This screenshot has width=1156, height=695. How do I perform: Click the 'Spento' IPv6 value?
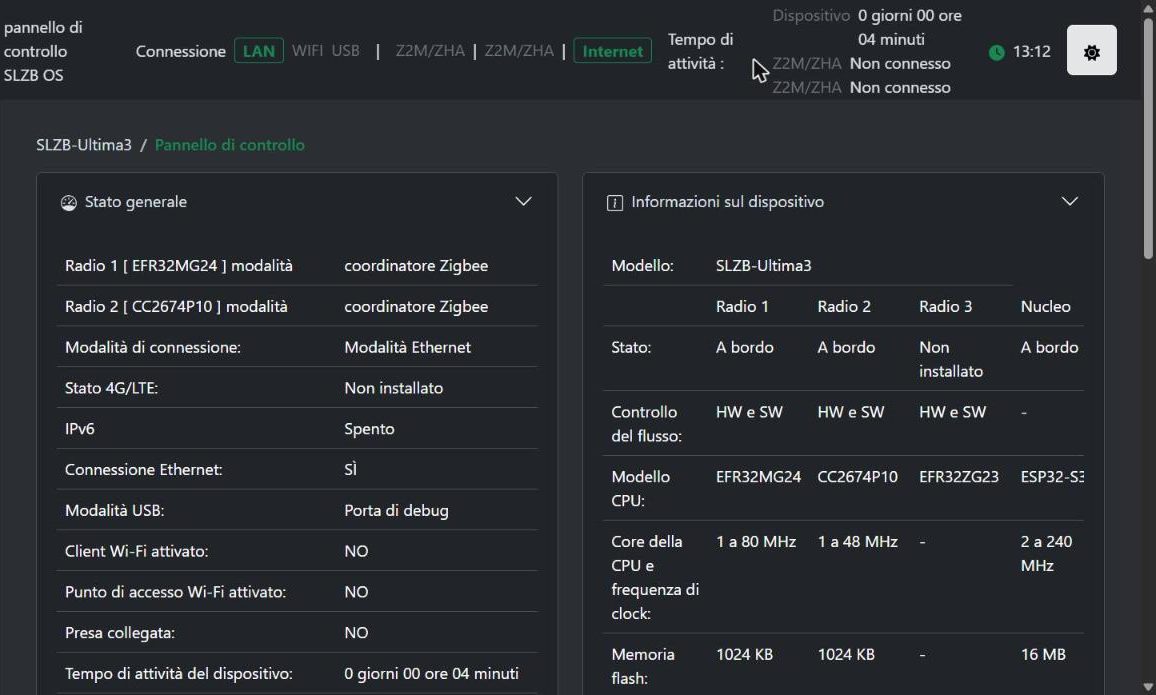coord(369,429)
